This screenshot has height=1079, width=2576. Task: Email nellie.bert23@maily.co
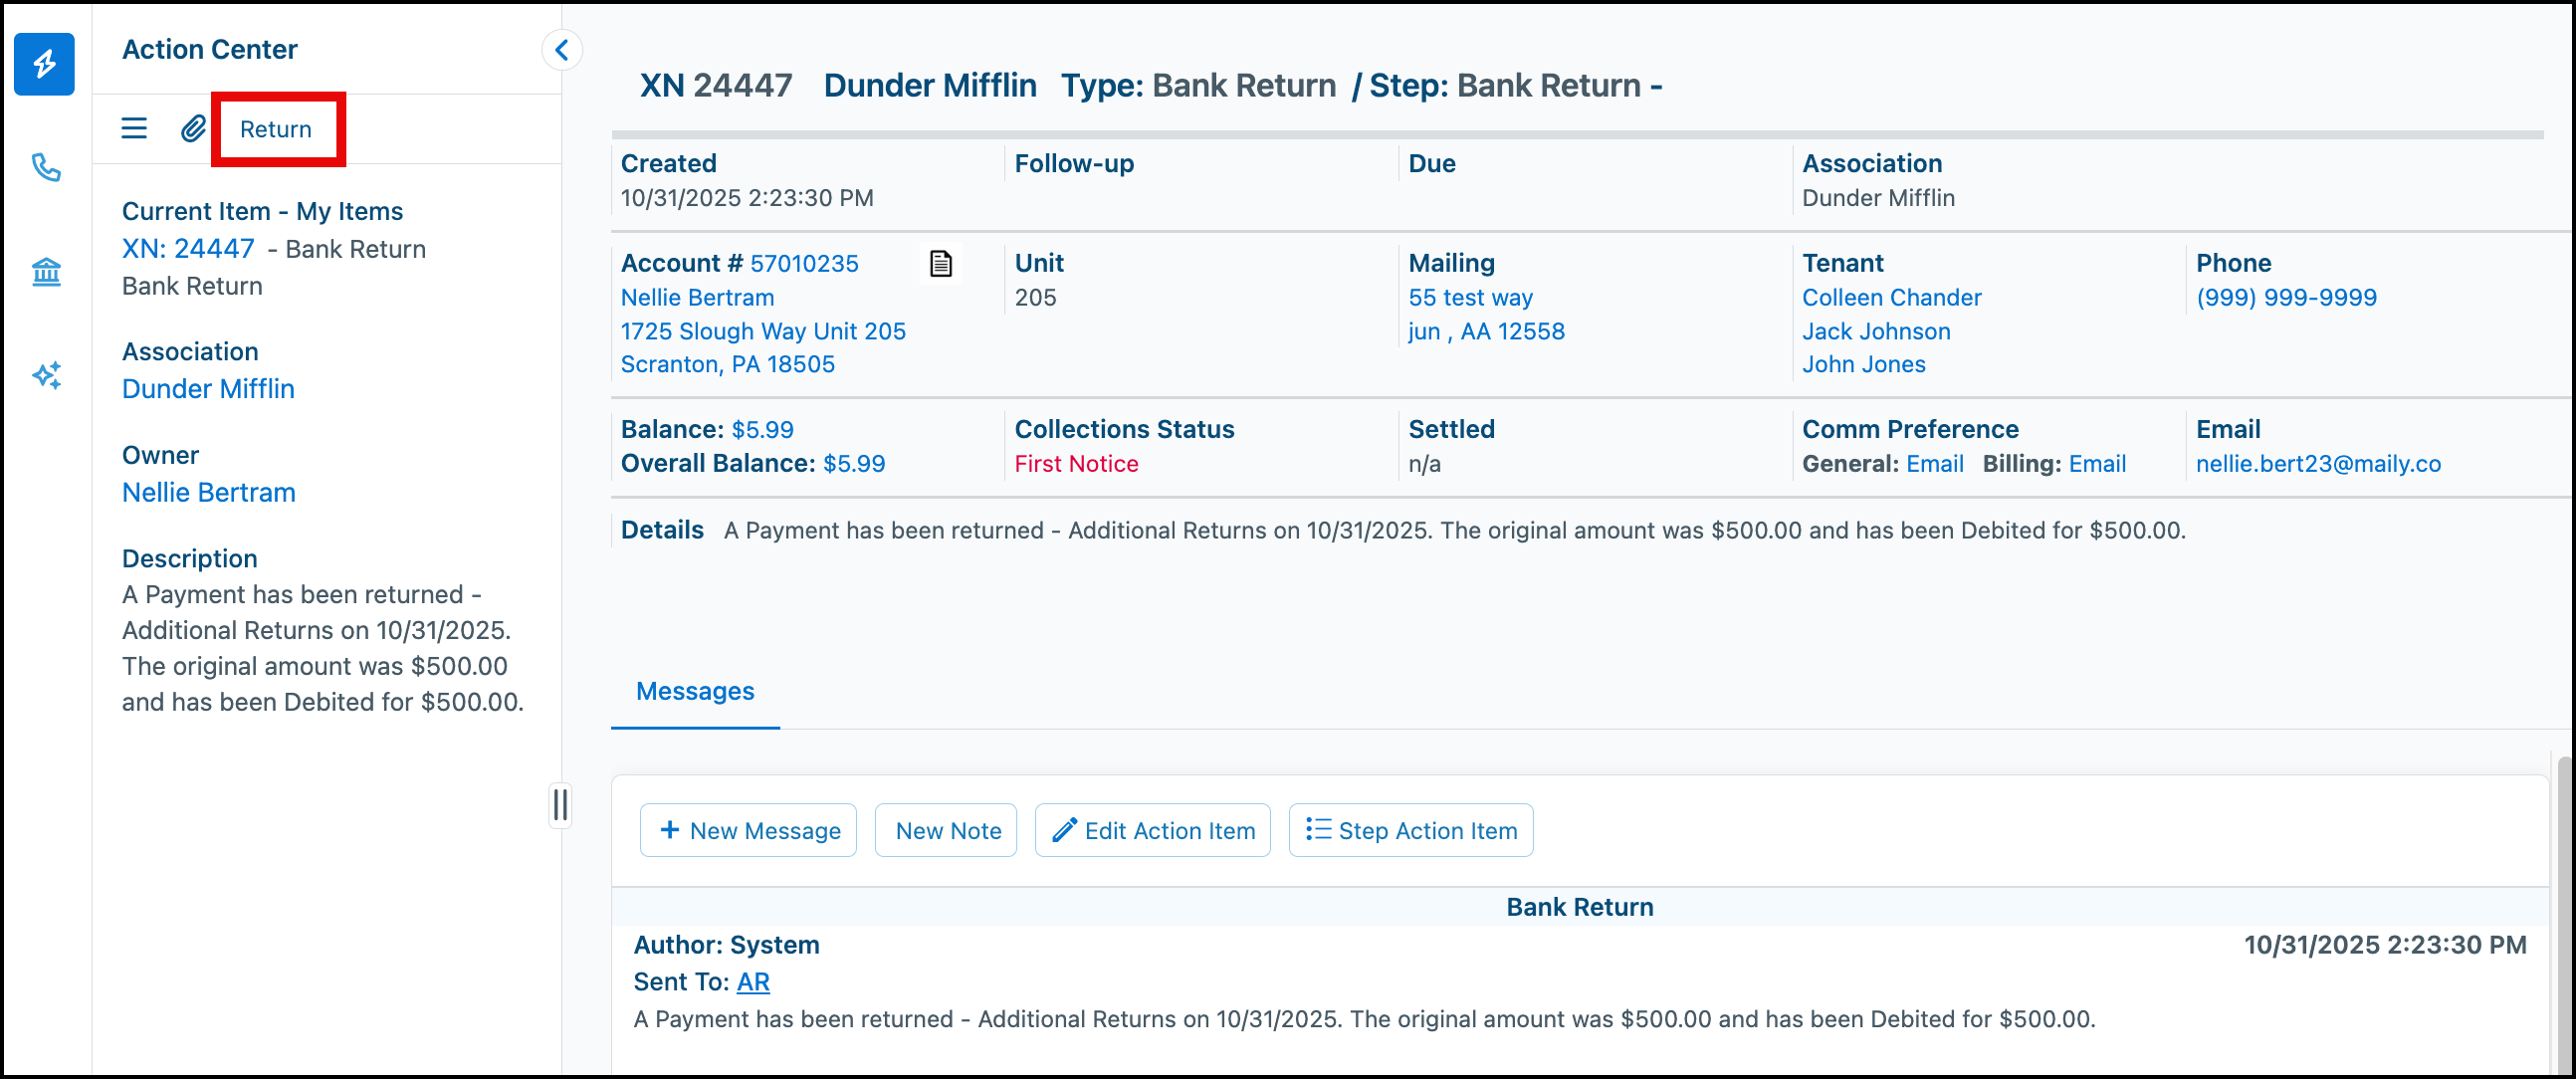coord(2318,464)
